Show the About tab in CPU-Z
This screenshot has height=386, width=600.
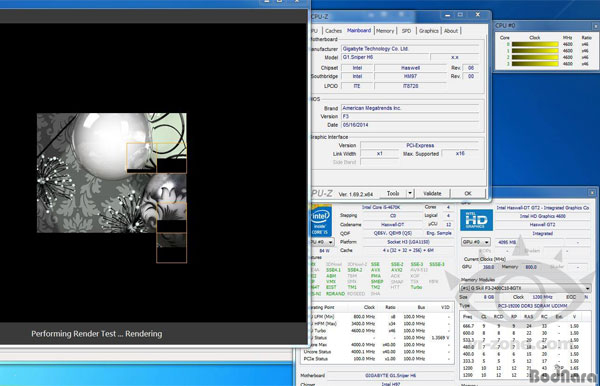pyautogui.click(x=451, y=31)
